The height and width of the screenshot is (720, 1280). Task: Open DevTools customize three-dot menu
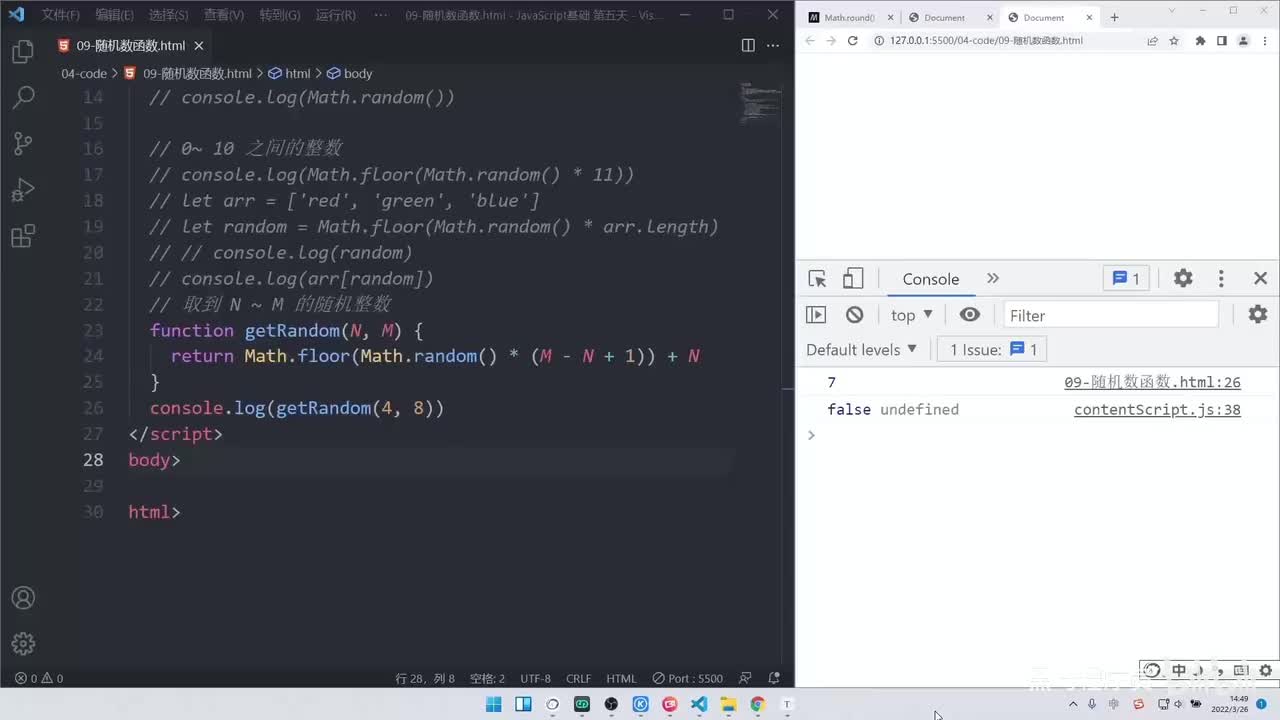click(1221, 279)
